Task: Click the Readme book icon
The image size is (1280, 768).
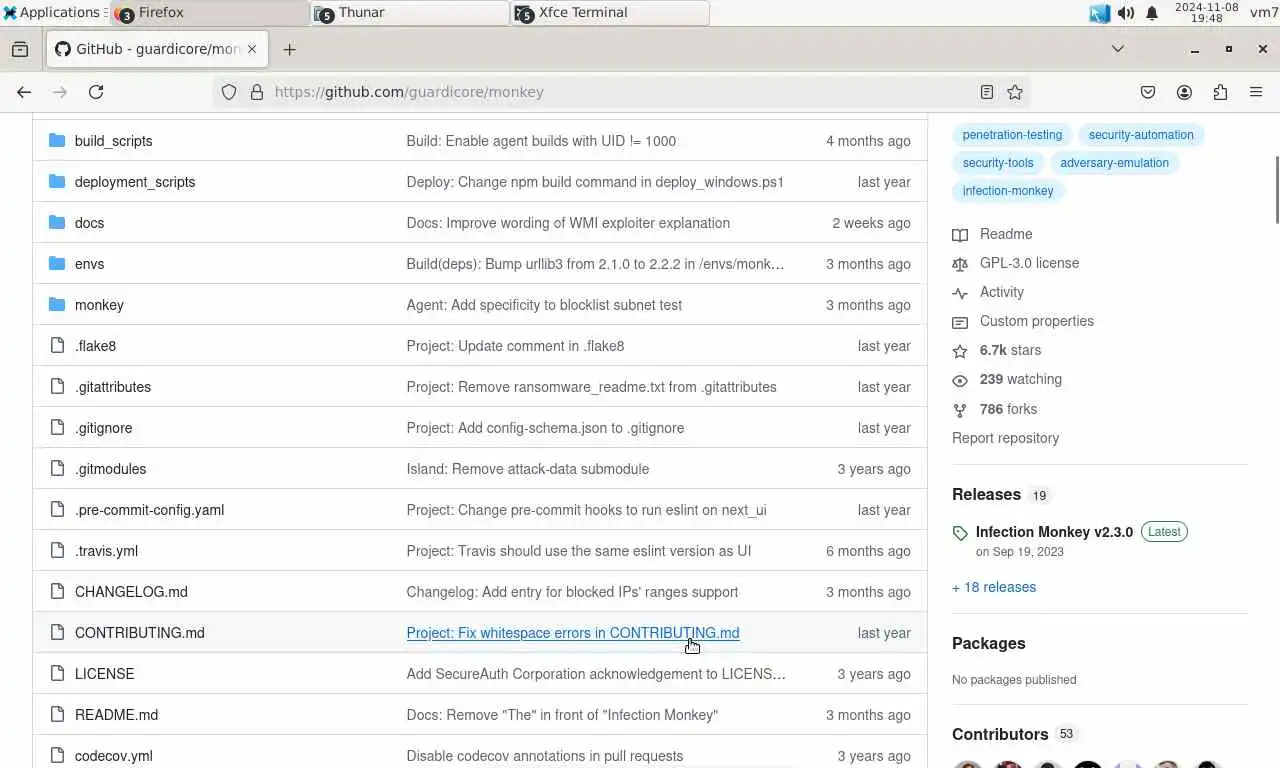Action: [x=960, y=235]
